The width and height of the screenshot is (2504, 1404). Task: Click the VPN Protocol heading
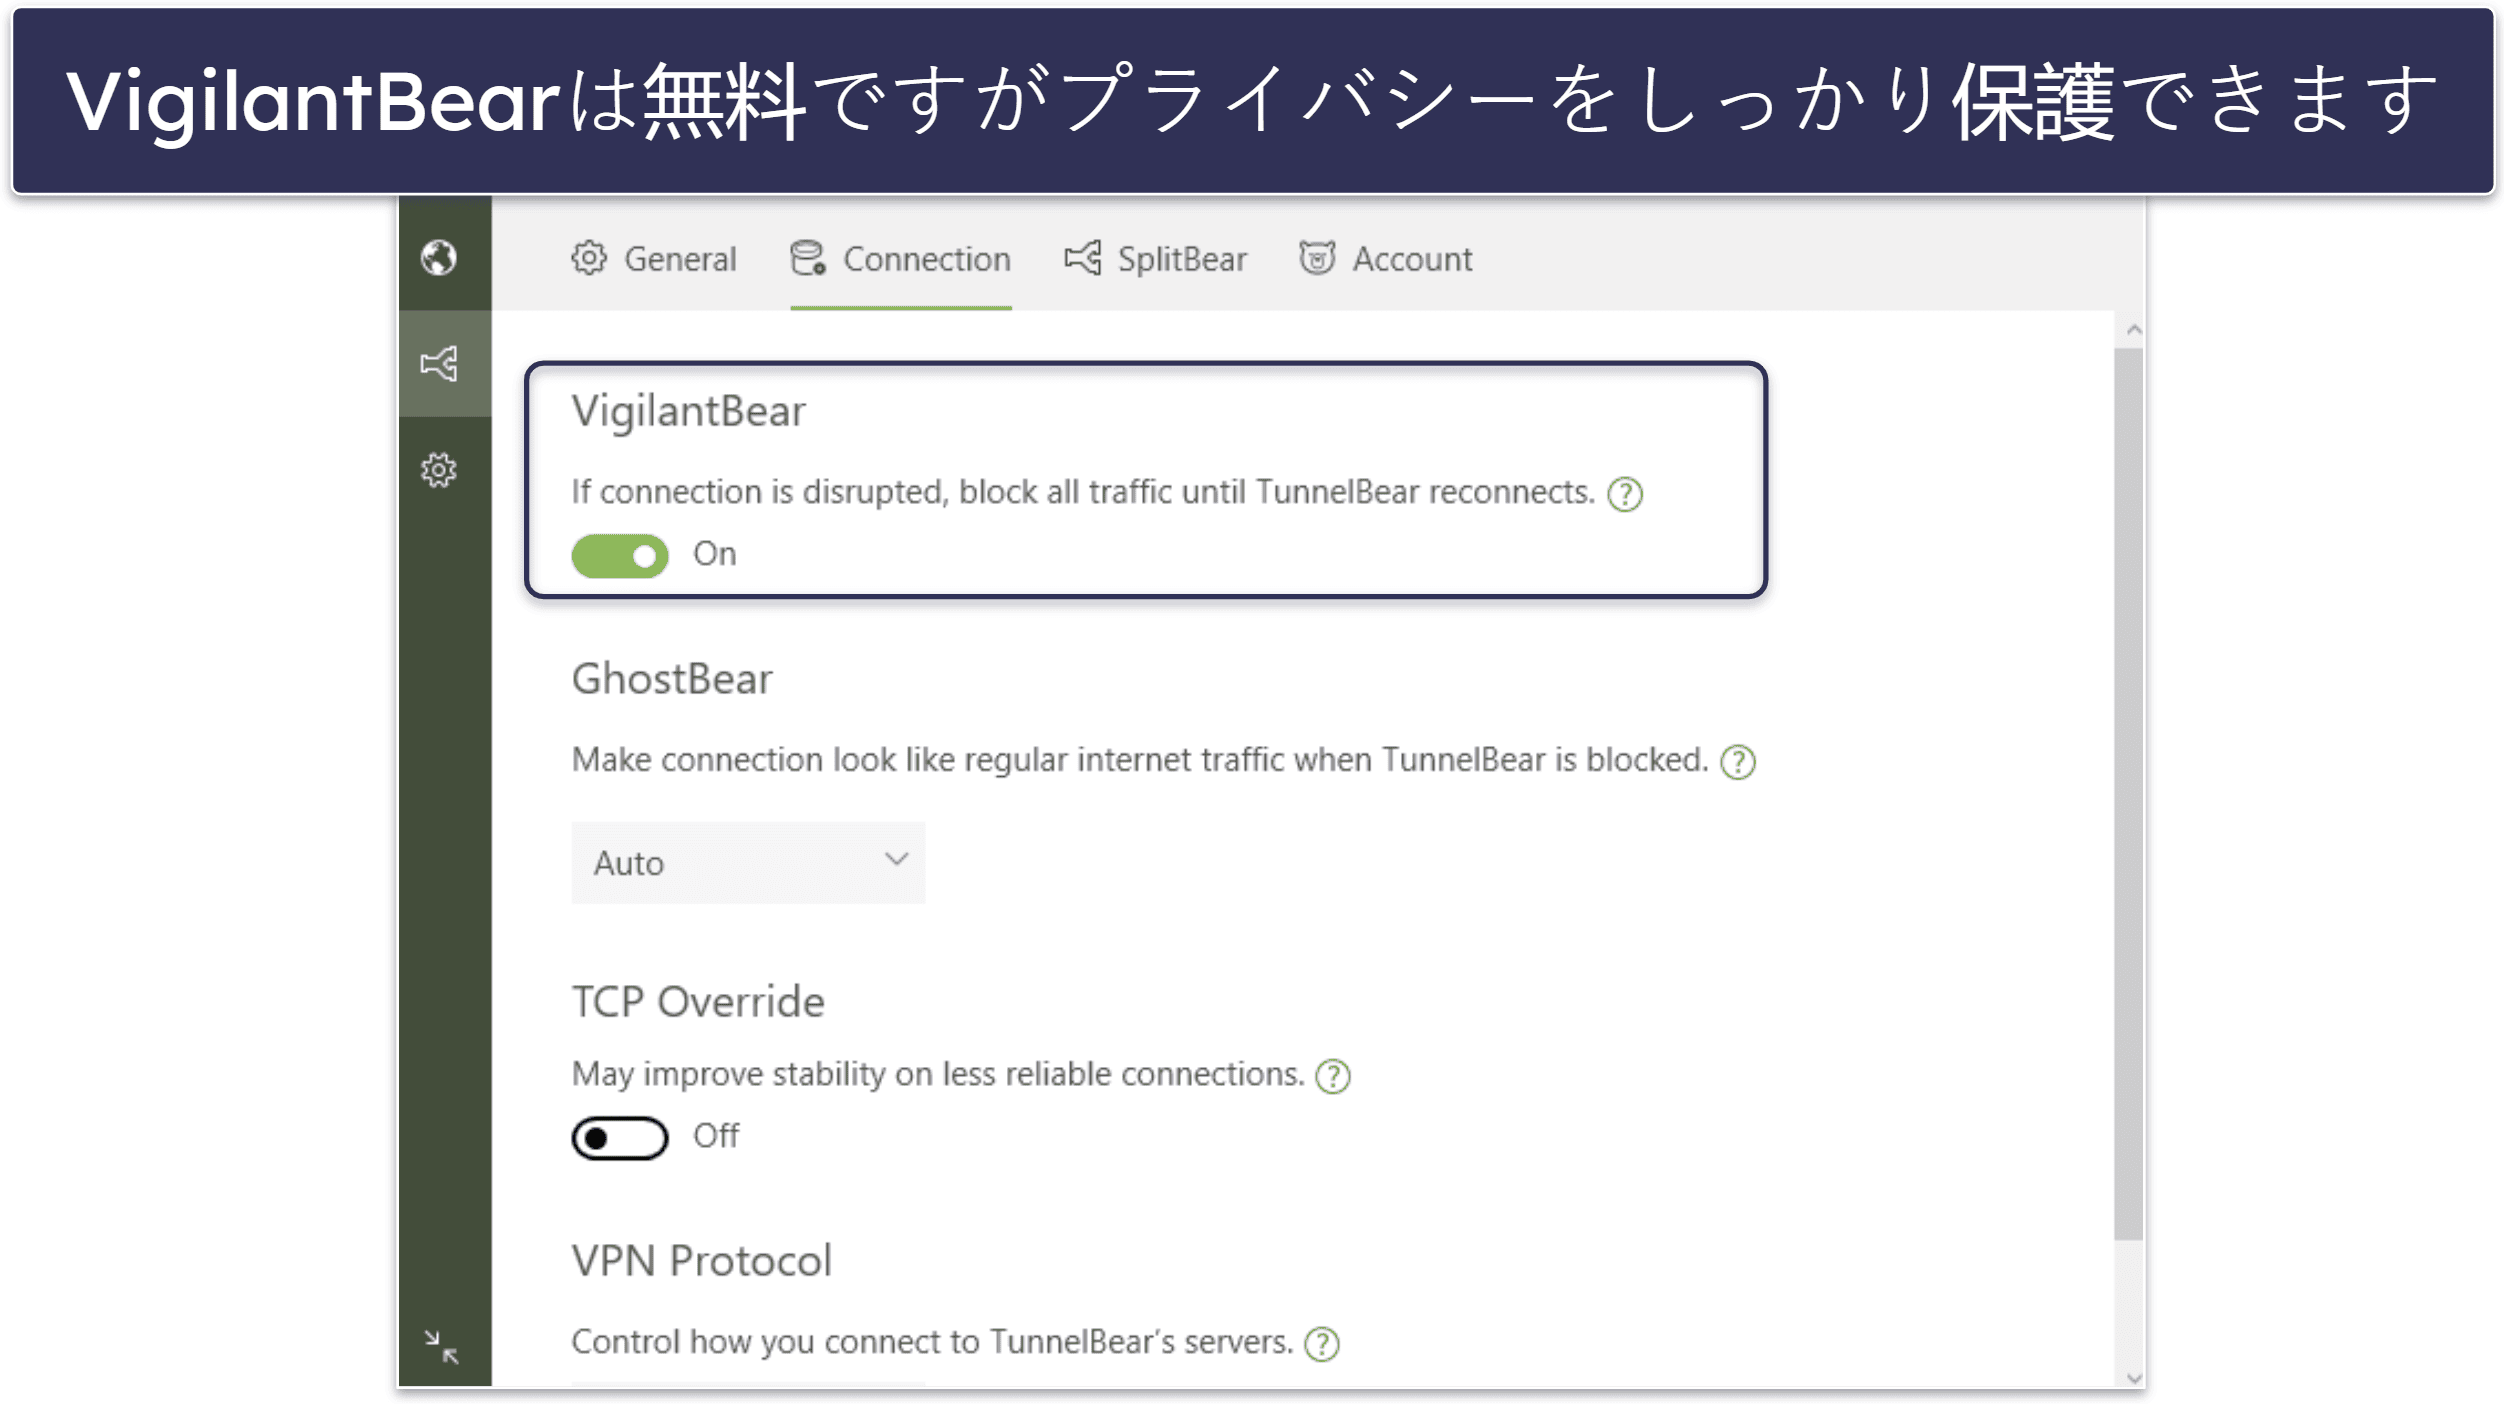click(701, 1261)
